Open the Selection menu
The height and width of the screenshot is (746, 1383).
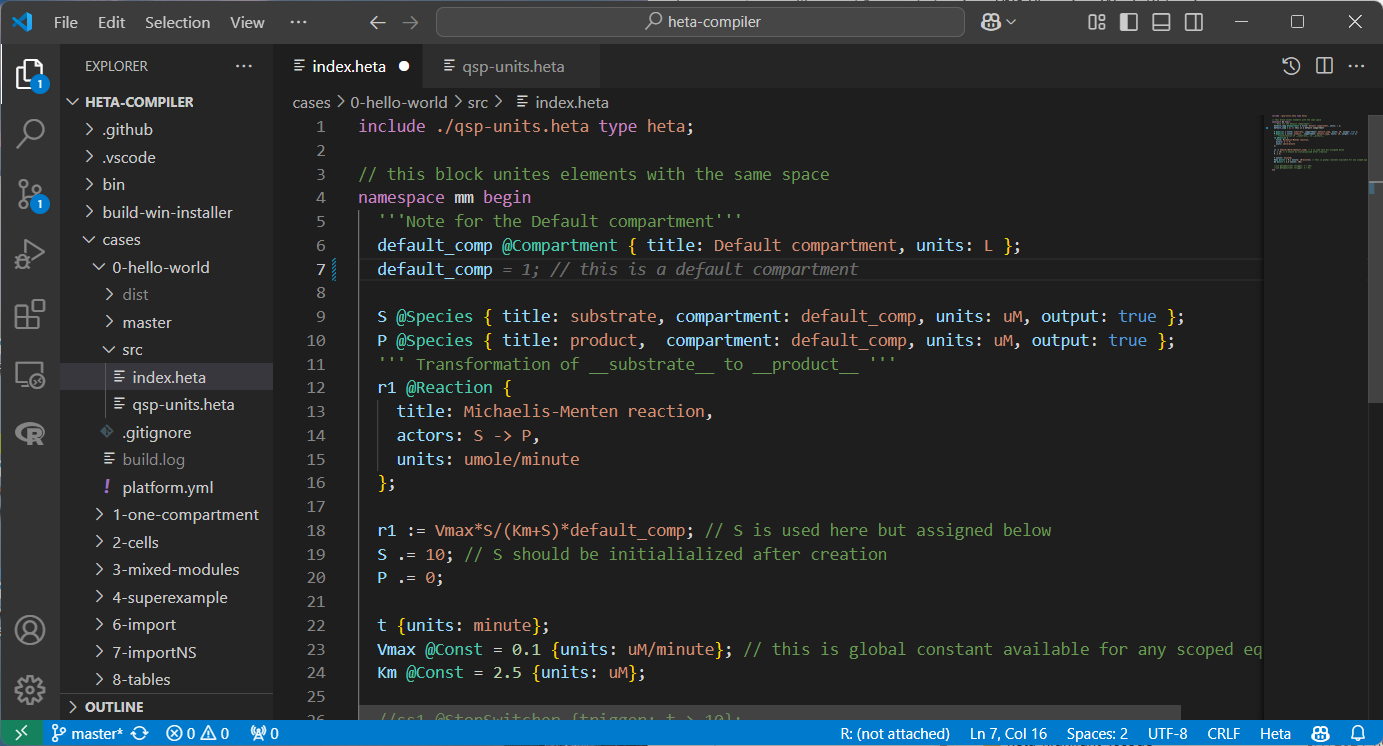(x=178, y=22)
